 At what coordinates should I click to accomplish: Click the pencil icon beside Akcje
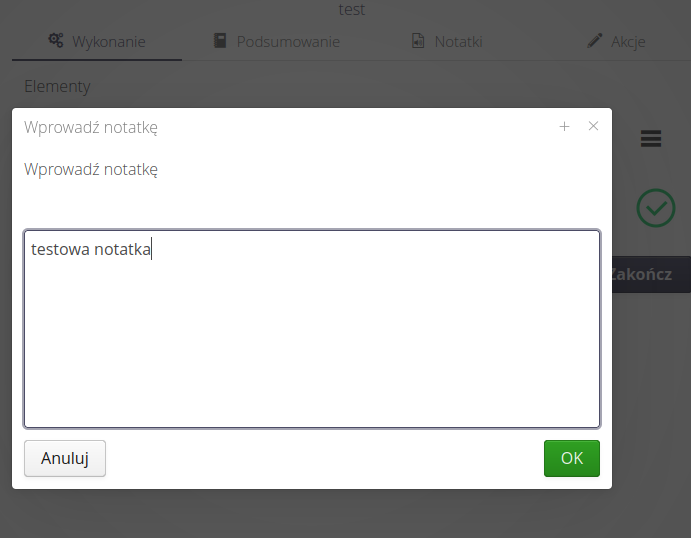pyautogui.click(x=595, y=41)
